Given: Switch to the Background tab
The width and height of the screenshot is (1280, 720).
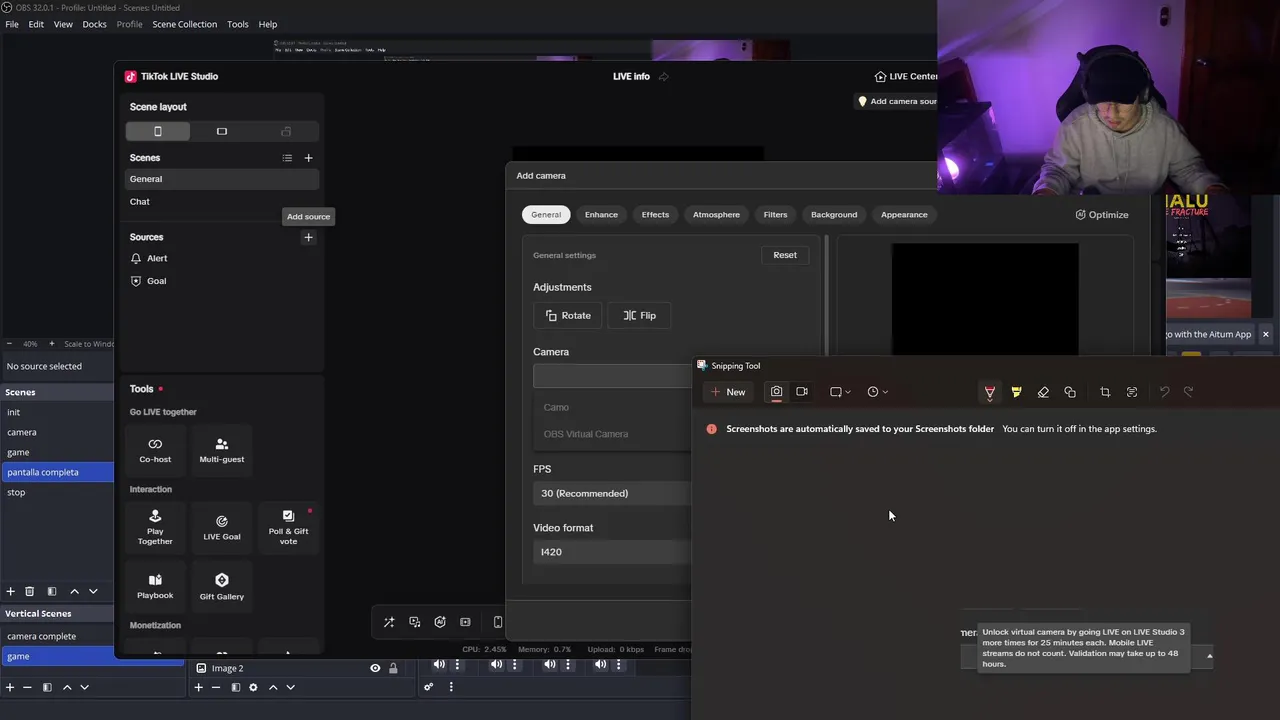Looking at the screenshot, I should pos(834,214).
